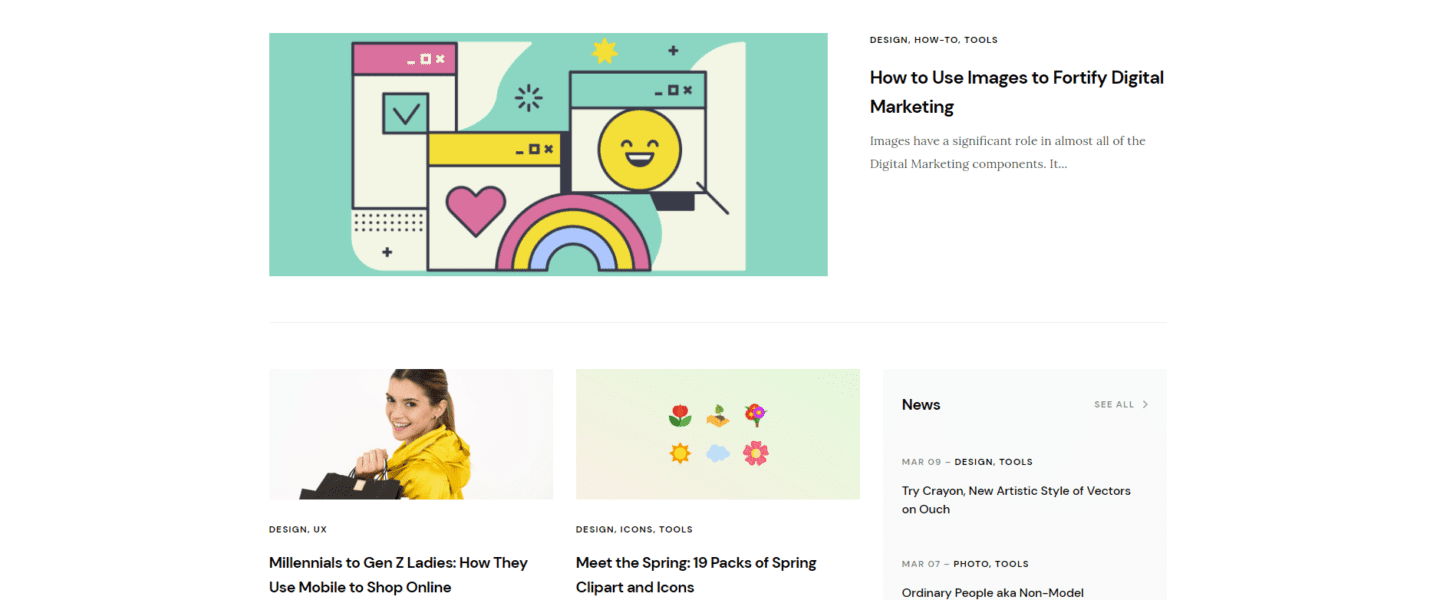Viewport: 1440px width, 600px height.
Task: Click the plant-in-hand icon in Spring thumbnail
Action: tap(718, 415)
